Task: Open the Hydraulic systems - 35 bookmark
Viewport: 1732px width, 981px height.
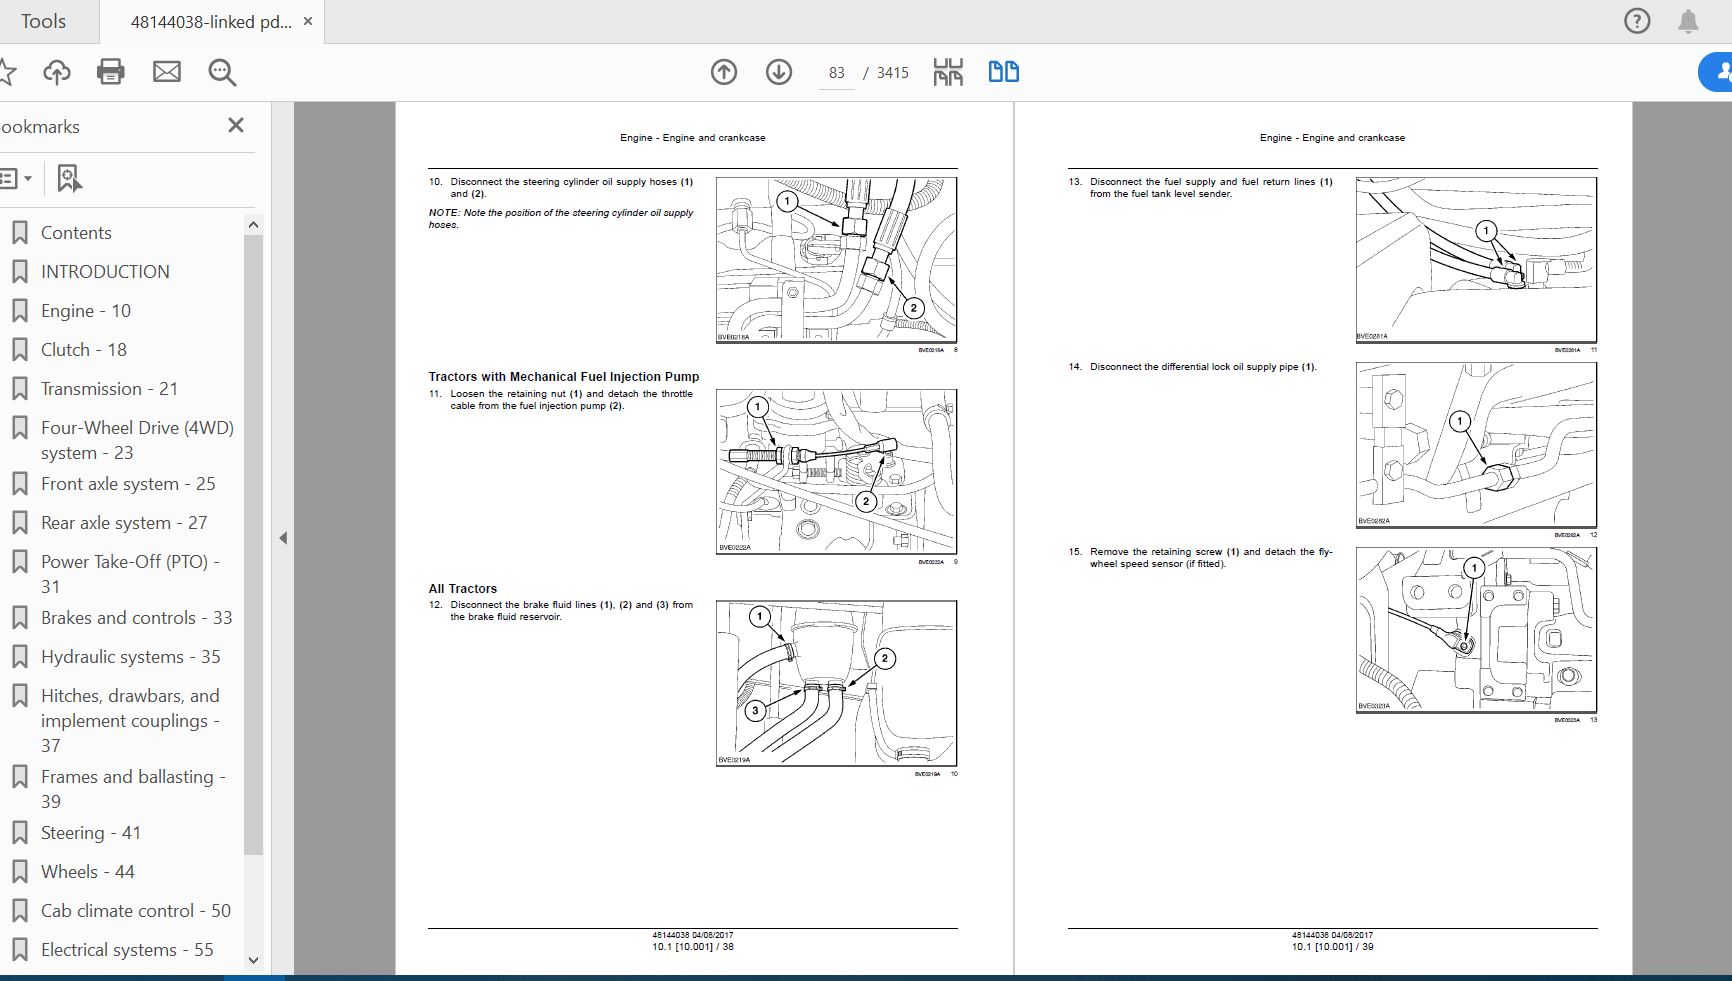Action: coord(130,657)
